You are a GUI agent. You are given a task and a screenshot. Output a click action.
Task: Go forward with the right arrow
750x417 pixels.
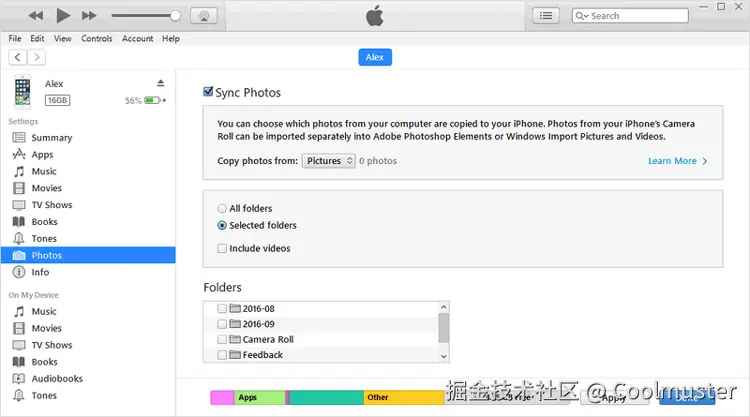click(36, 57)
